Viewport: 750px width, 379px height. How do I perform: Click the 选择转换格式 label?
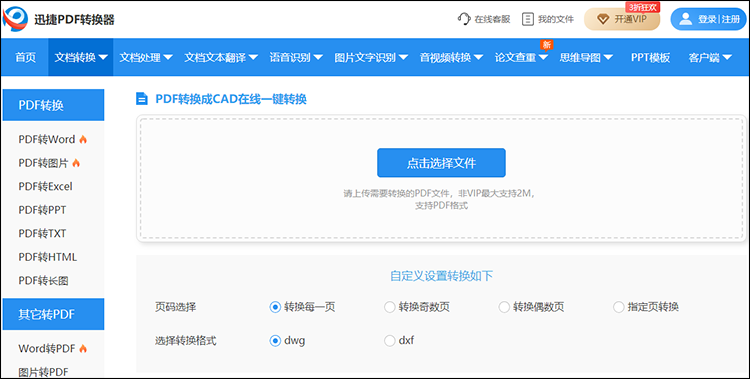coord(186,341)
